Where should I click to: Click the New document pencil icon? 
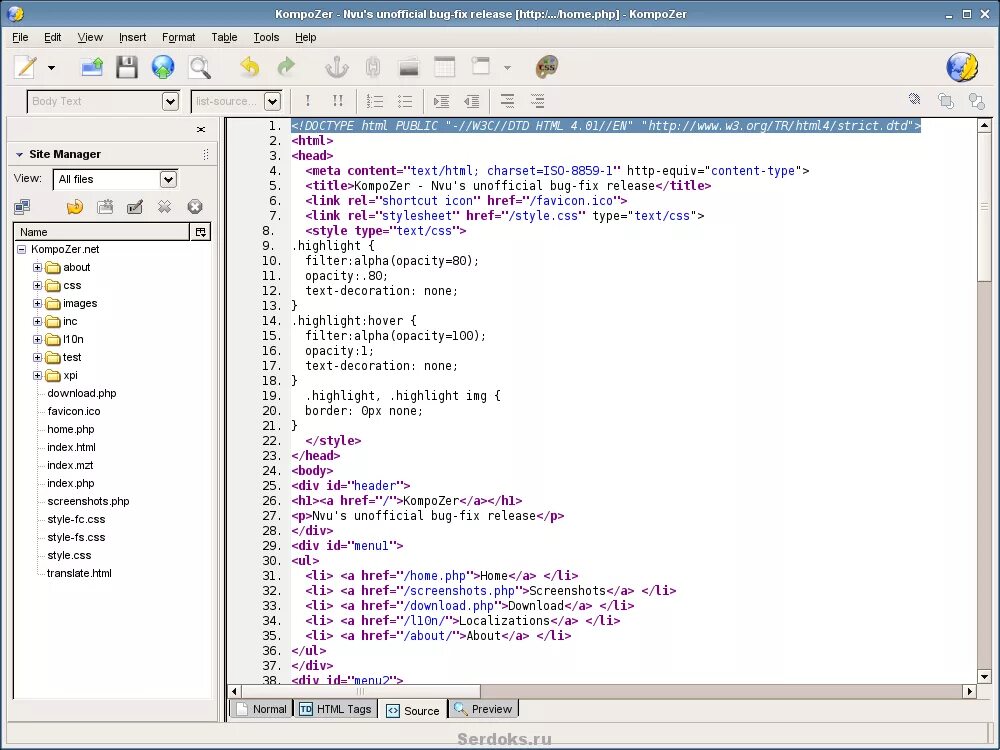click(x=26, y=67)
